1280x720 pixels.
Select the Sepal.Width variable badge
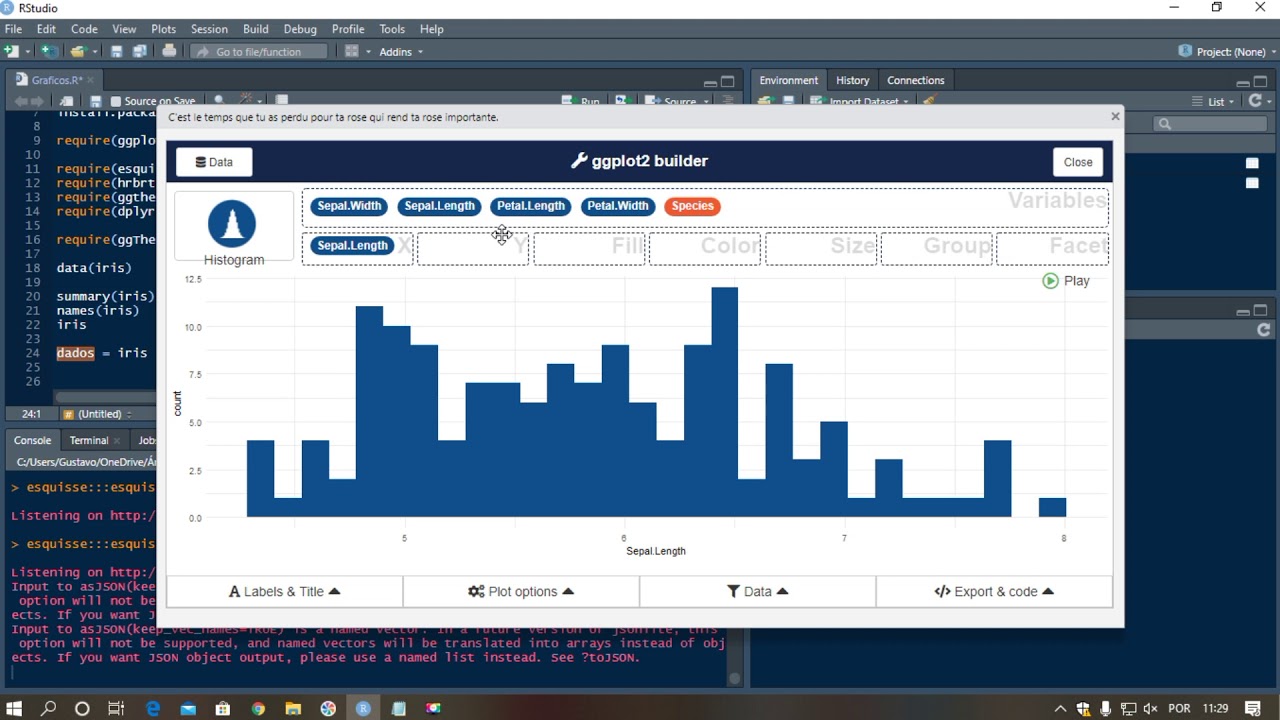pos(349,206)
